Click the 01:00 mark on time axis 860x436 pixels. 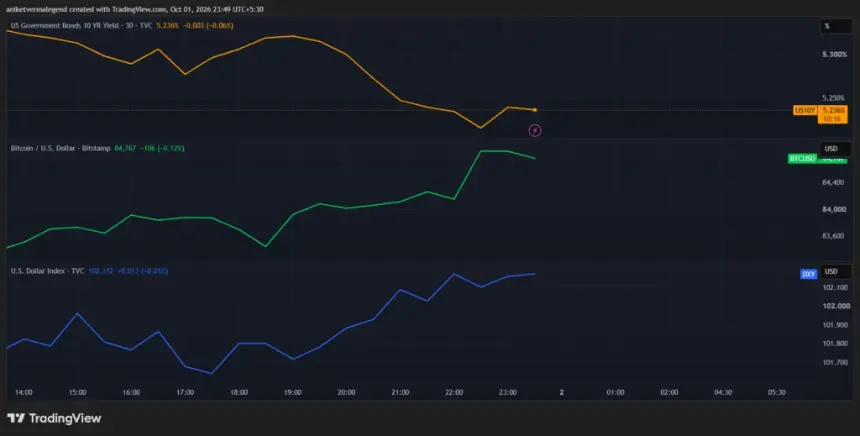point(615,393)
